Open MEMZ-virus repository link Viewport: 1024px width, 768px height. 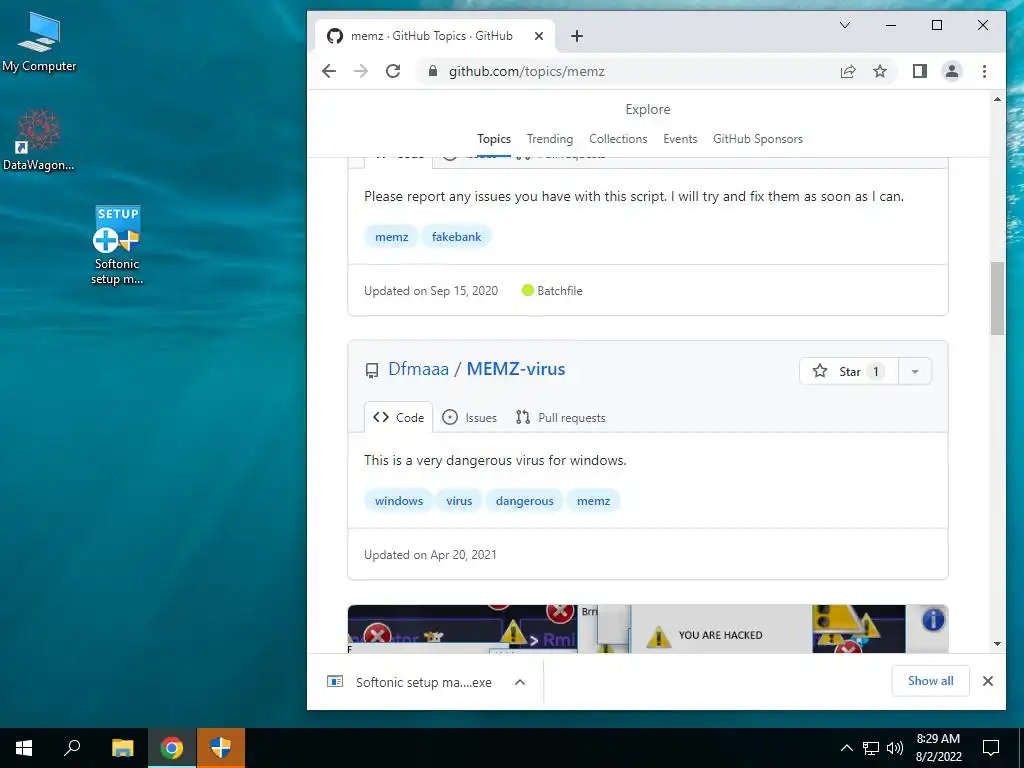(516, 369)
